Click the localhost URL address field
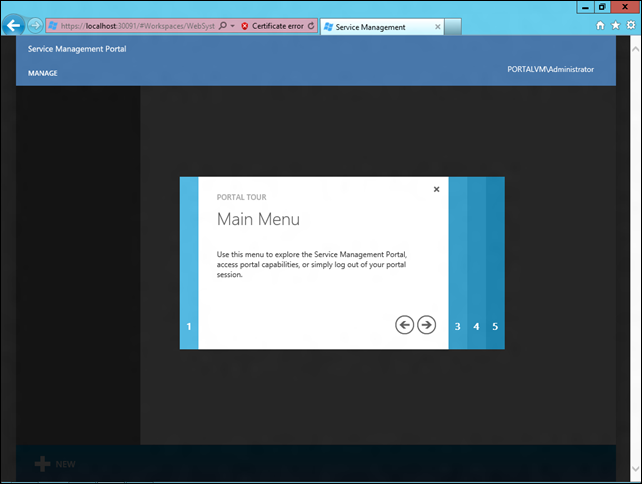This screenshot has width=642, height=484. click(130, 26)
